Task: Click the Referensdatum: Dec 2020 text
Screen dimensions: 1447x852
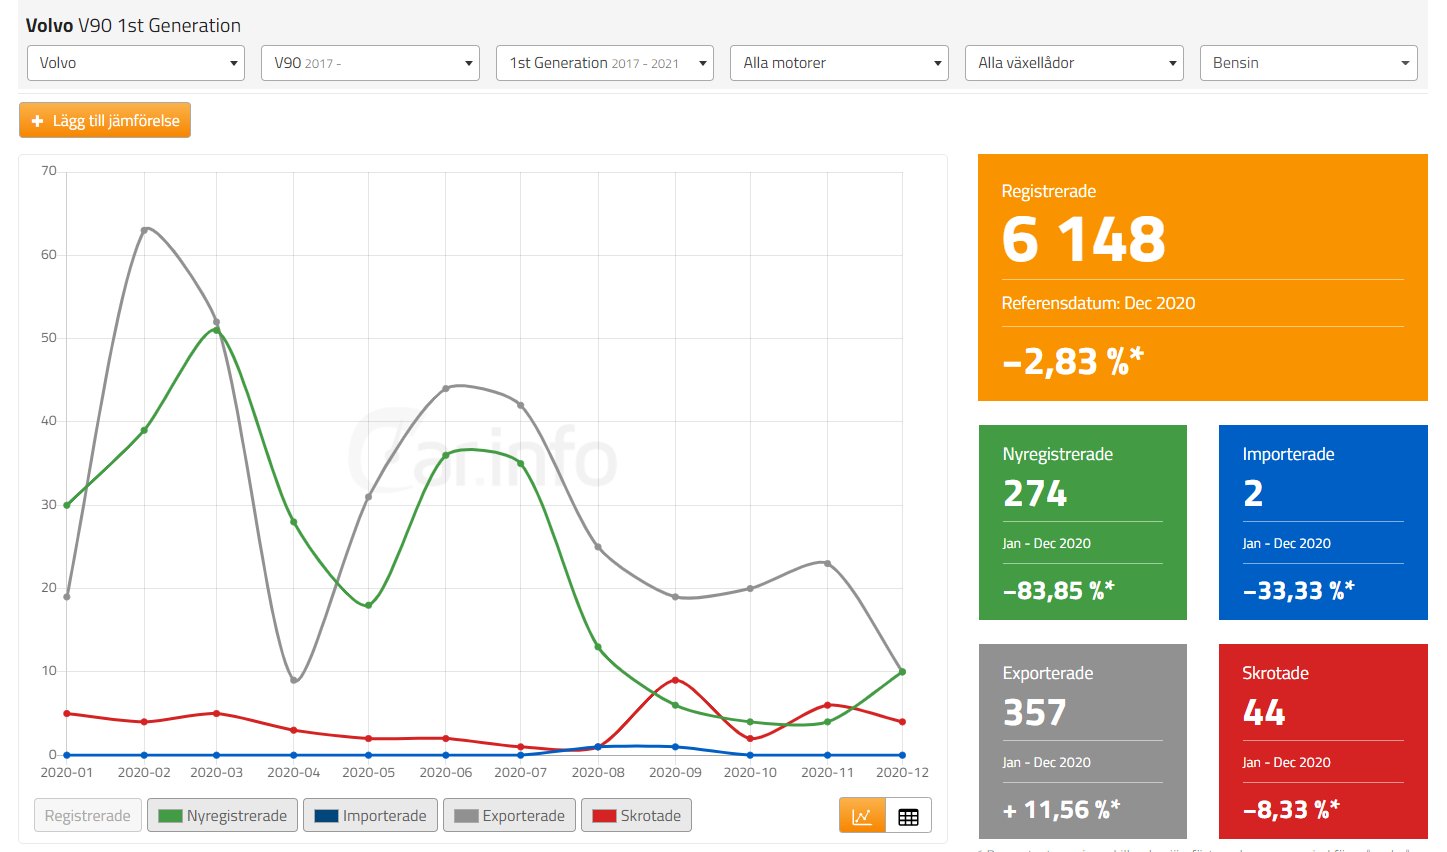Action: click(x=1098, y=303)
